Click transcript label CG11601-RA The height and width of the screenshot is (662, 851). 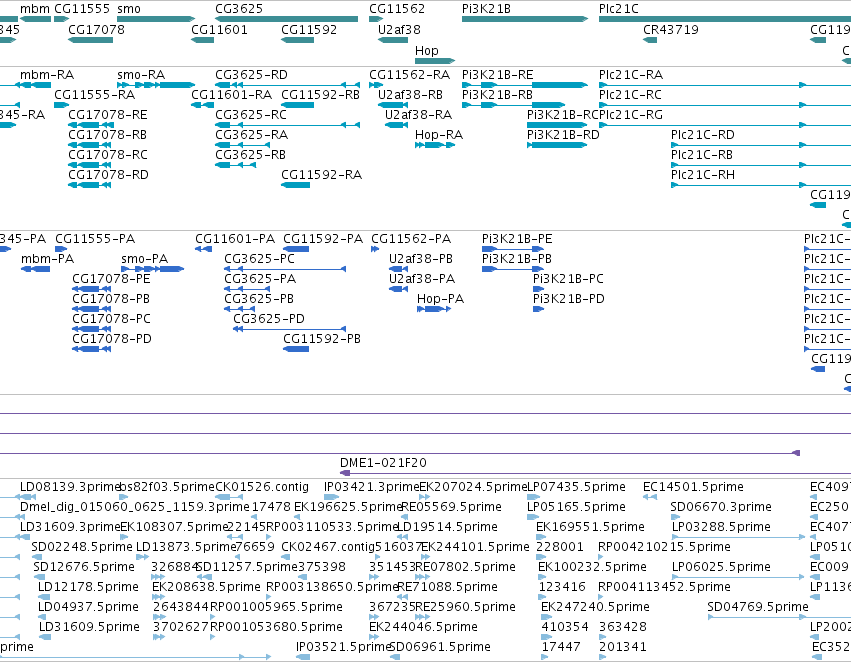pos(232,94)
